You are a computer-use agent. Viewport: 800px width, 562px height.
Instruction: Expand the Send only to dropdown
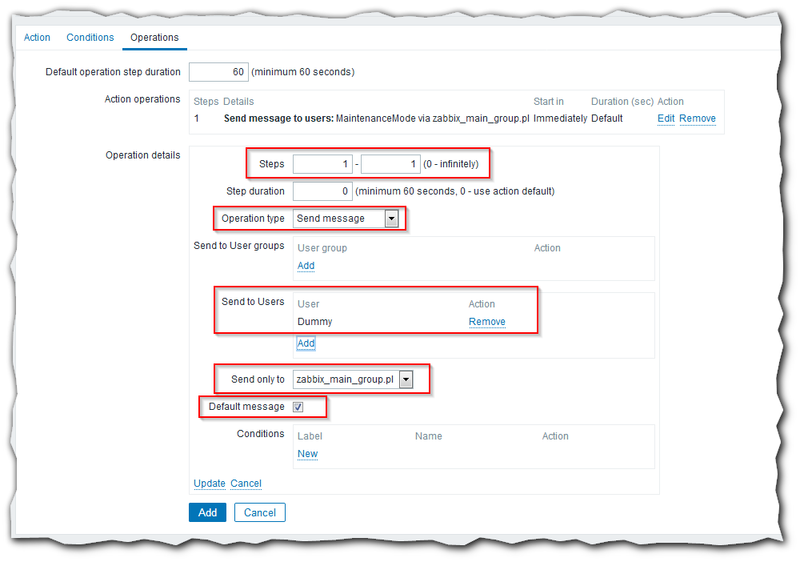click(x=353, y=379)
